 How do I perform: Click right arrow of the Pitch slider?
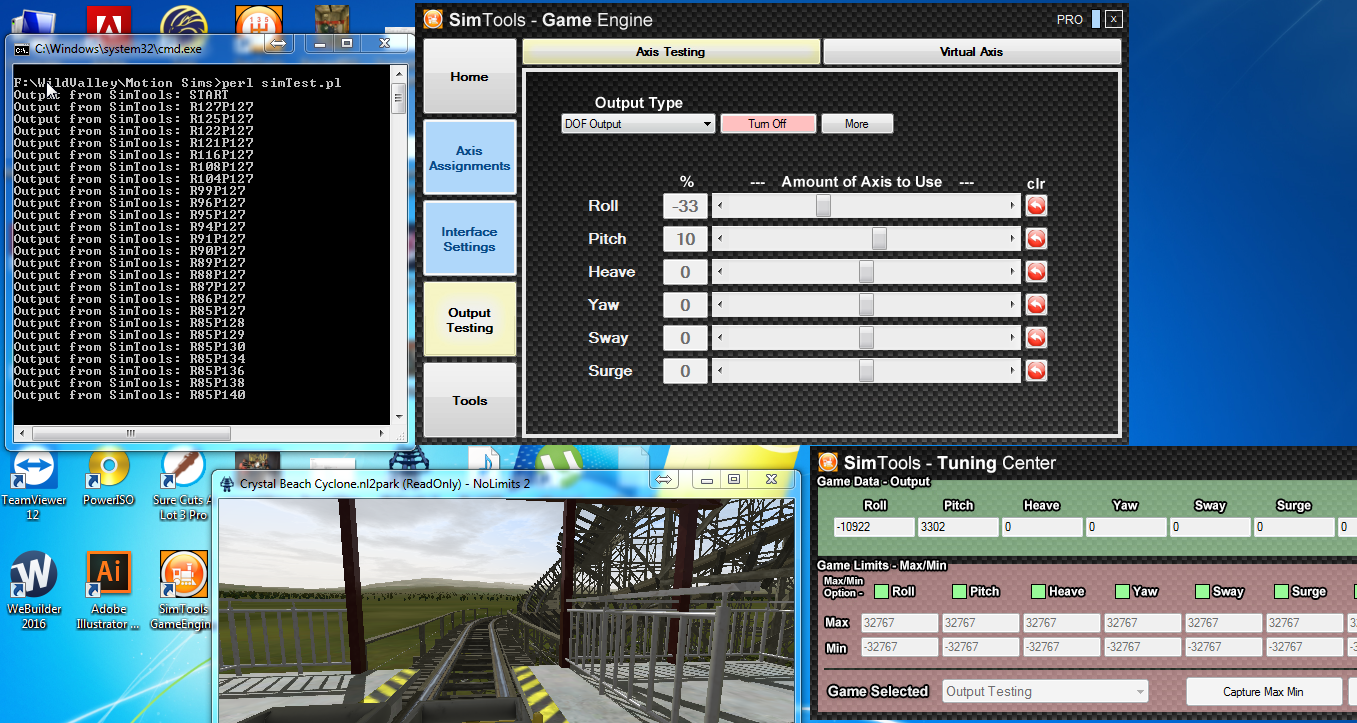[x=1014, y=239]
